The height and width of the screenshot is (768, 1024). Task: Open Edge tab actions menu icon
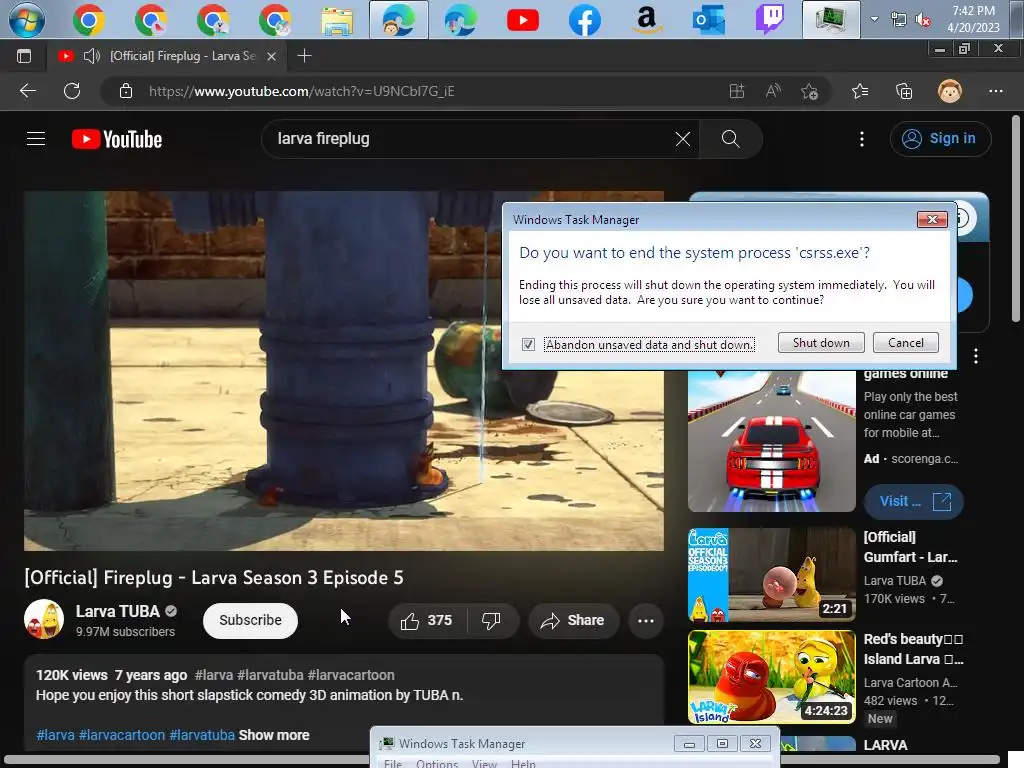[24, 56]
